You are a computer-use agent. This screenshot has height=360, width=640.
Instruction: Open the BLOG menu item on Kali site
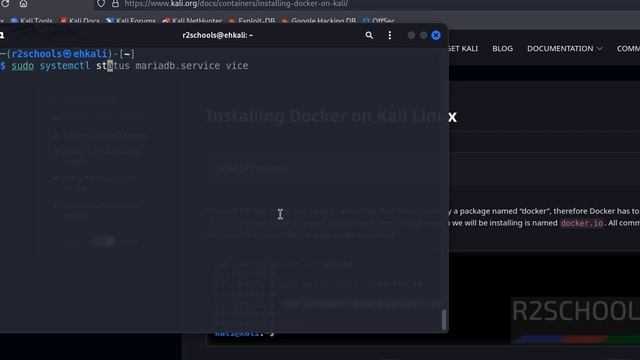(502, 49)
